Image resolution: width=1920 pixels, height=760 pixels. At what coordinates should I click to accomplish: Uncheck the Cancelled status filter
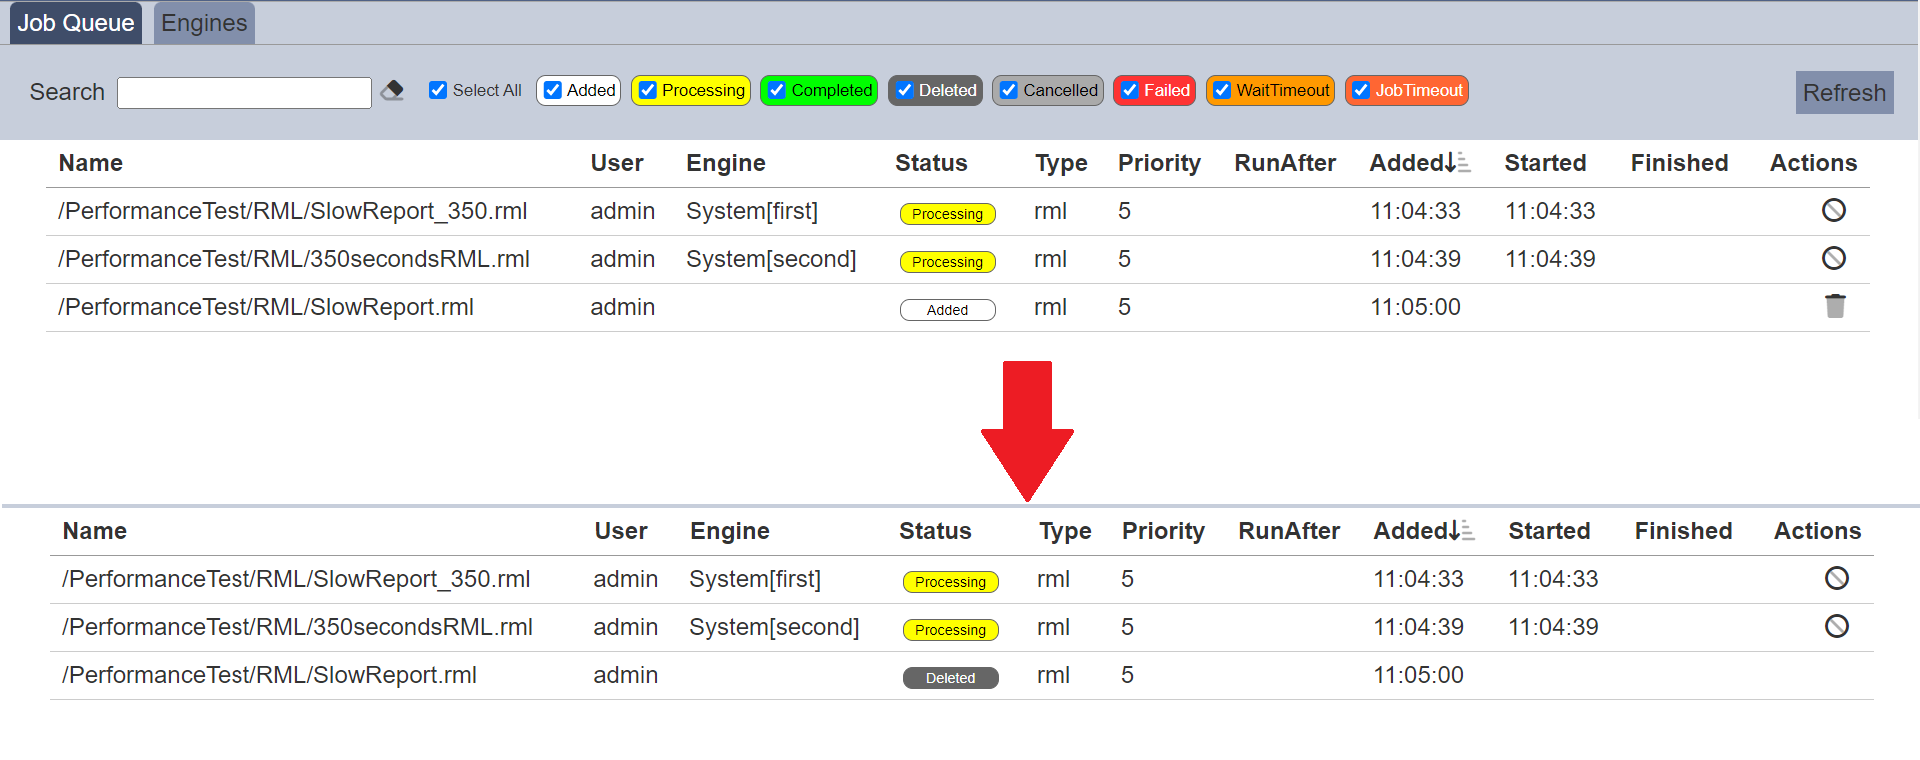[1009, 90]
